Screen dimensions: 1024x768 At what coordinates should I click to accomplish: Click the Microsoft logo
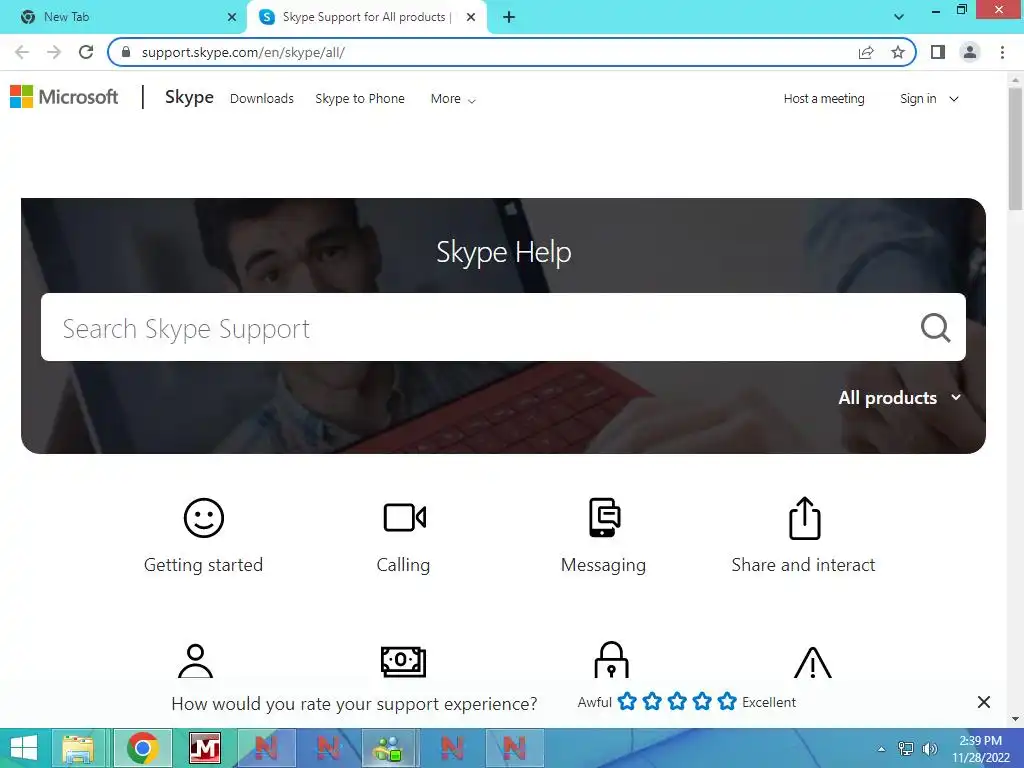[x=64, y=97]
